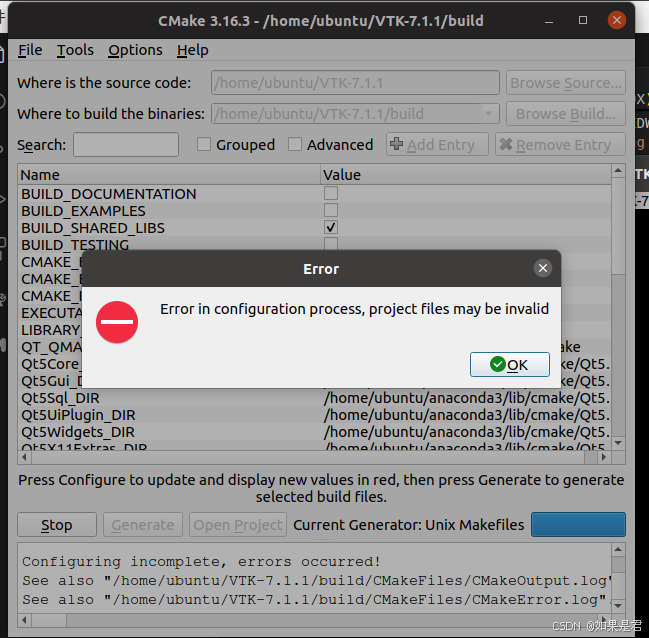This screenshot has width=649, height=638.
Task: Click the Open Project button
Action: [238, 525]
